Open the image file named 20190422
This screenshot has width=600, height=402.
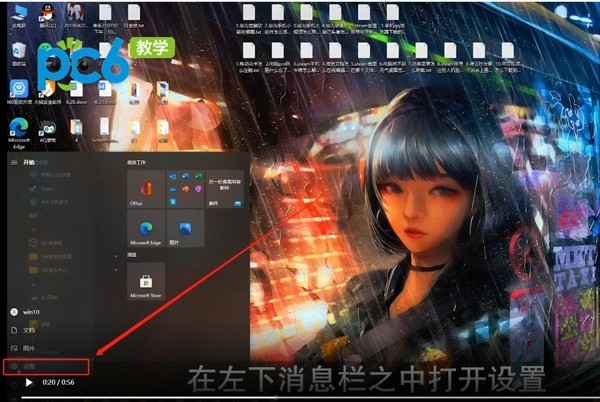pyautogui.click(x=75, y=16)
